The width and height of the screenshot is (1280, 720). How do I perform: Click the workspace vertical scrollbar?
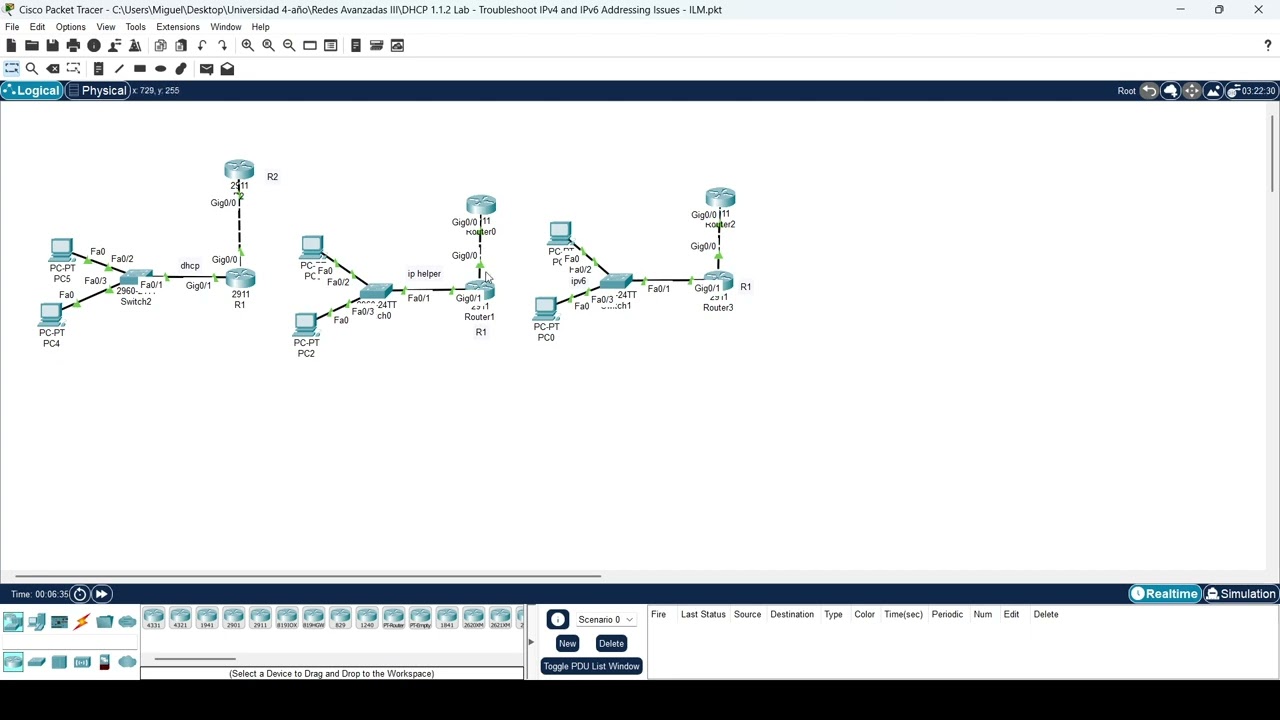[1272, 153]
